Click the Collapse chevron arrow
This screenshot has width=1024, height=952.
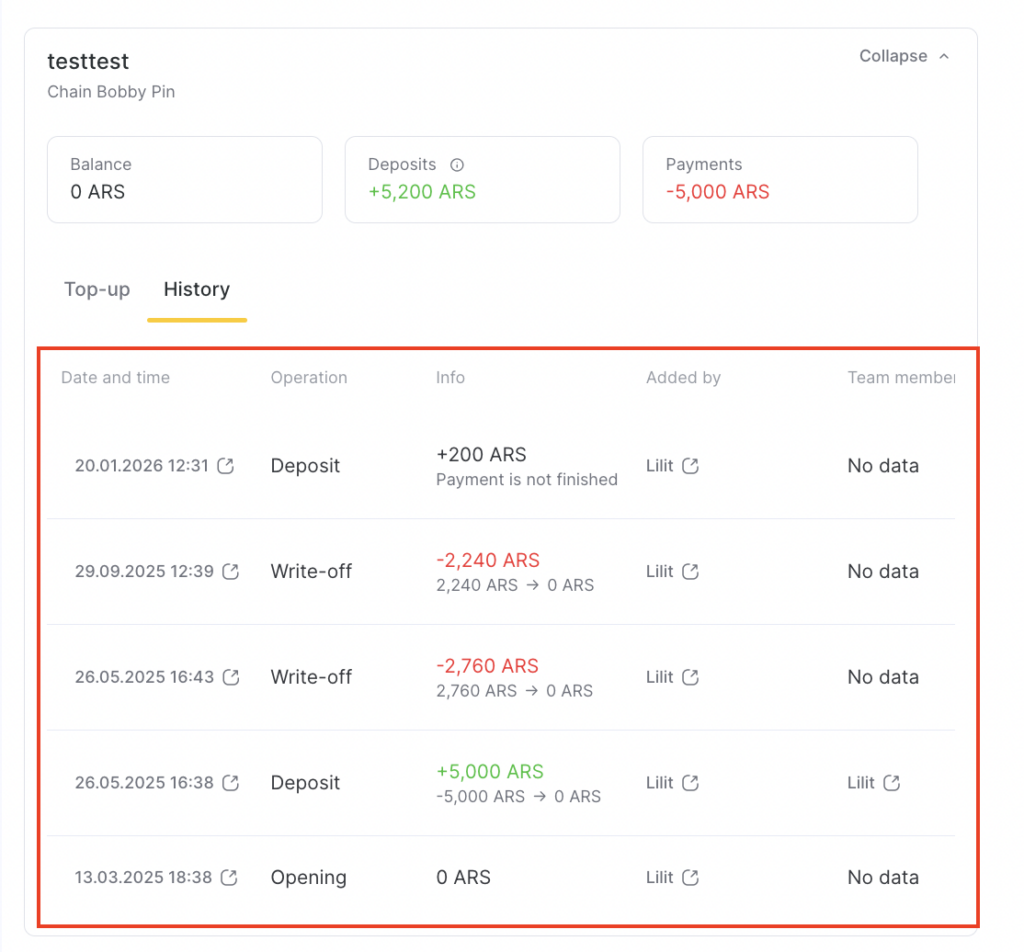(944, 57)
